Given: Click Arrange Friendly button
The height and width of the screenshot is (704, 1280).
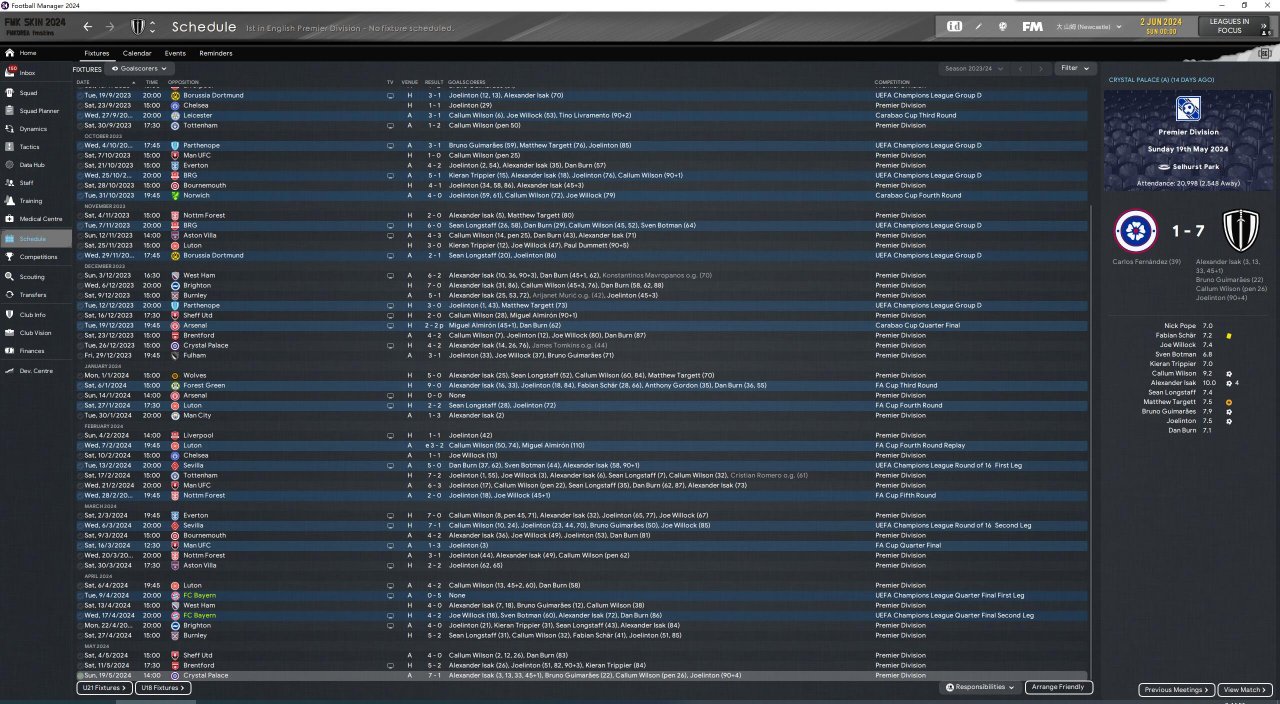Looking at the screenshot, I should point(1059,688).
